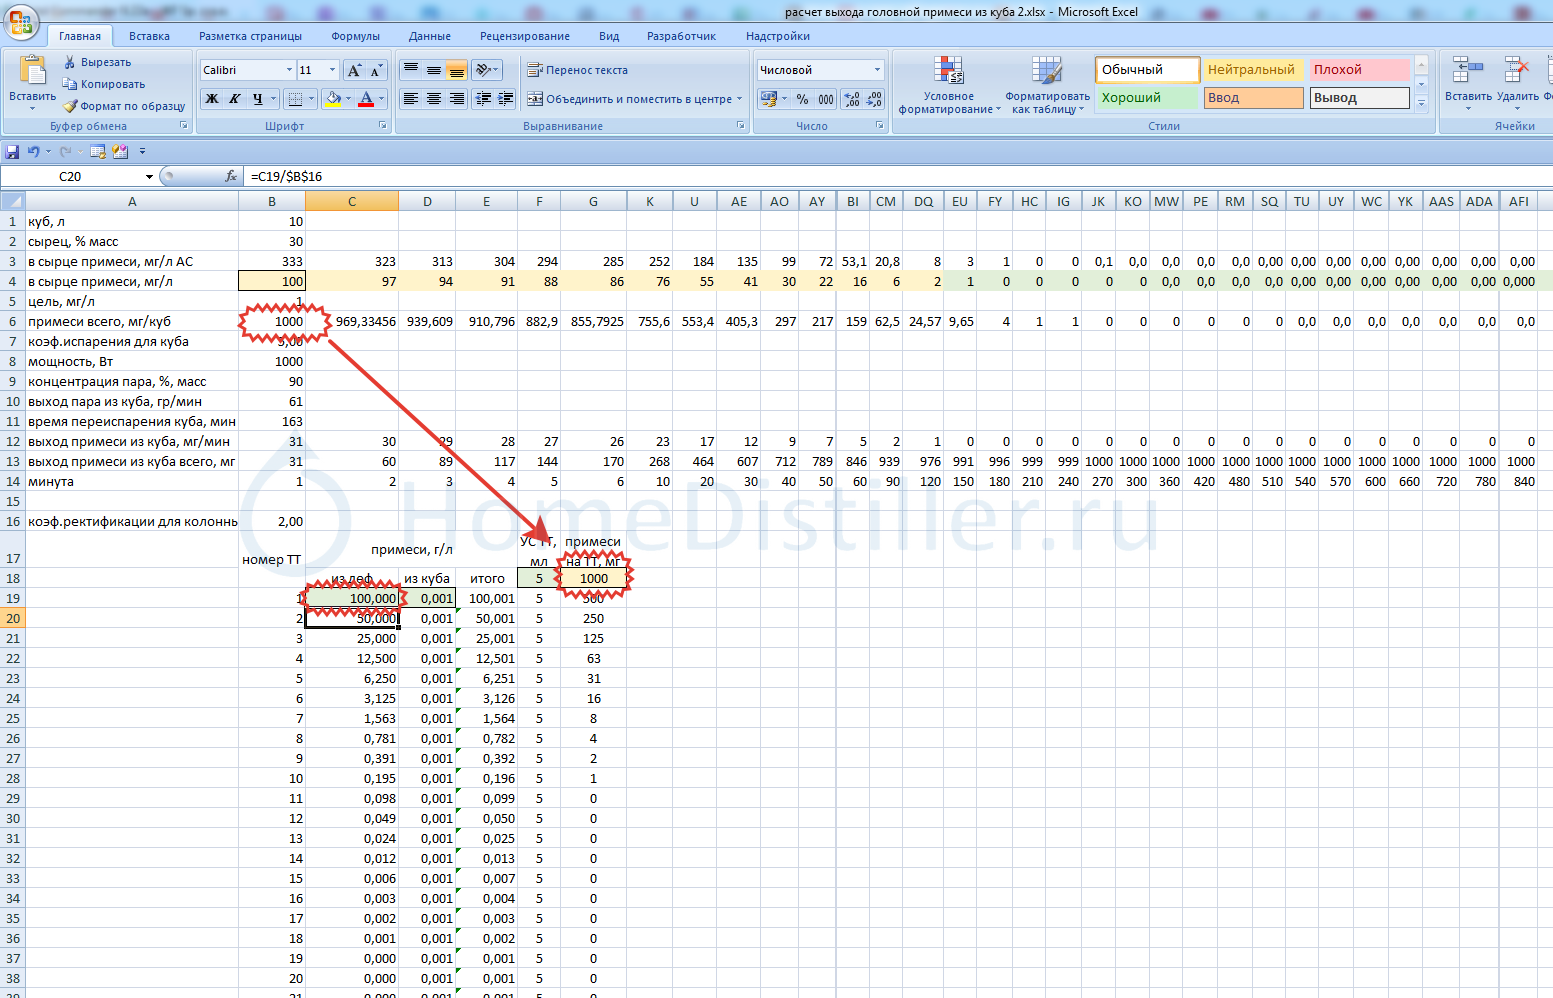Apply the Хороший cell style
The image size is (1553, 998).
(x=1147, y=98)
